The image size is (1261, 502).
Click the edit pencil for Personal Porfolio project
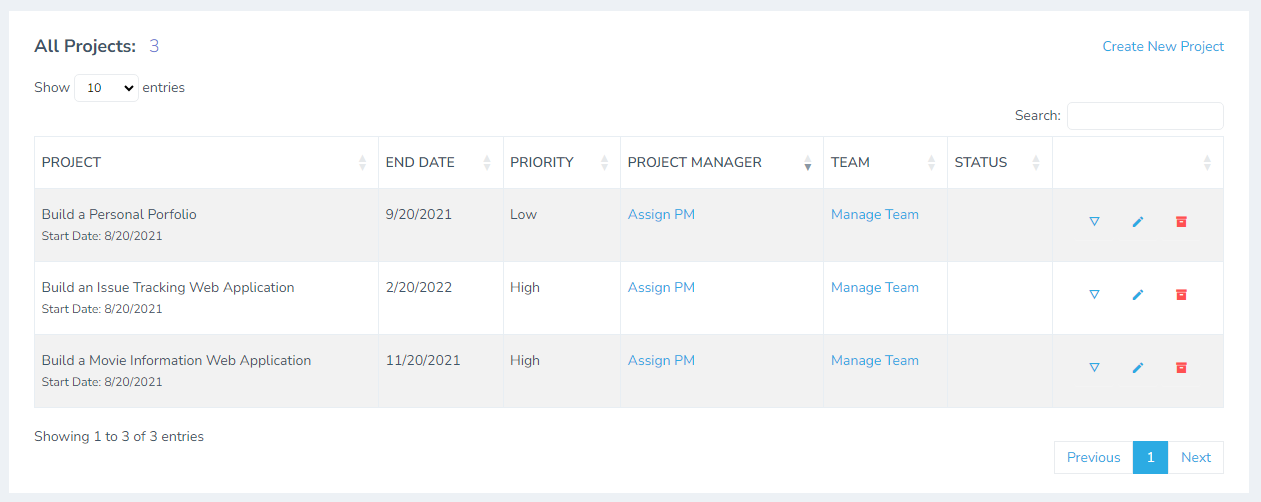(x=1137, y=221)
